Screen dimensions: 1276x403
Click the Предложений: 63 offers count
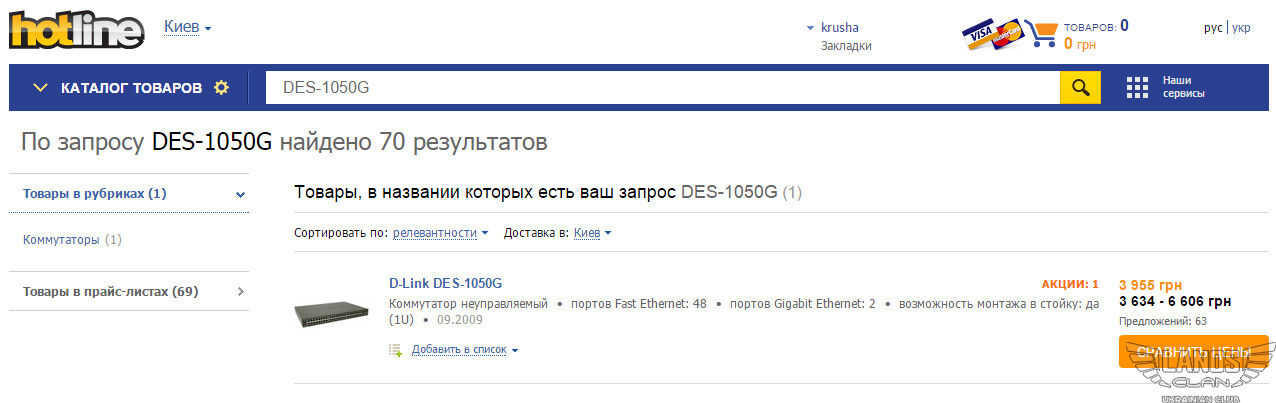click(x=1163, y=321)
